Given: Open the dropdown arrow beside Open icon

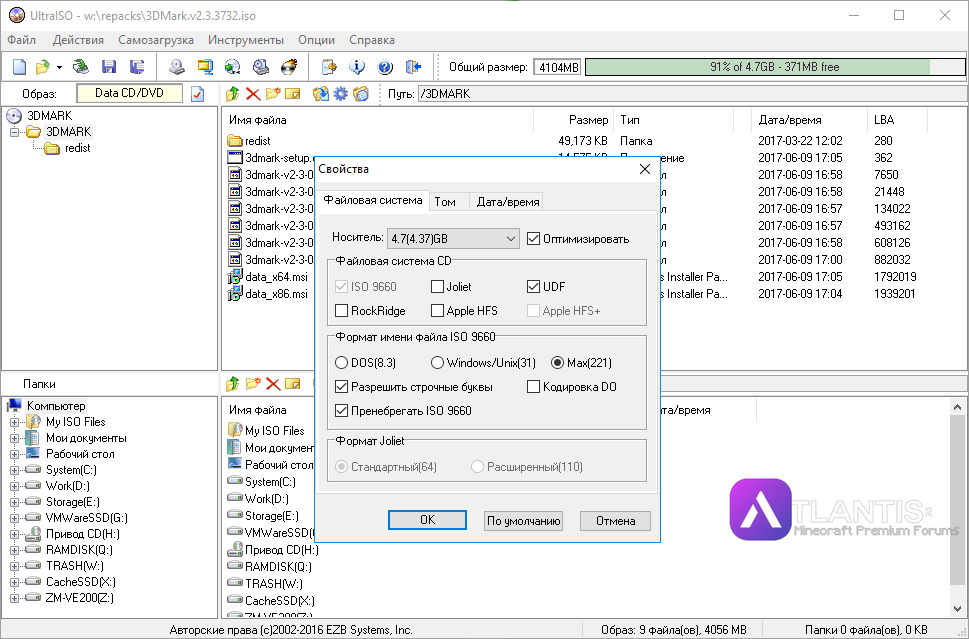Looking at the screenshot, I should click(x=59, y=67).
